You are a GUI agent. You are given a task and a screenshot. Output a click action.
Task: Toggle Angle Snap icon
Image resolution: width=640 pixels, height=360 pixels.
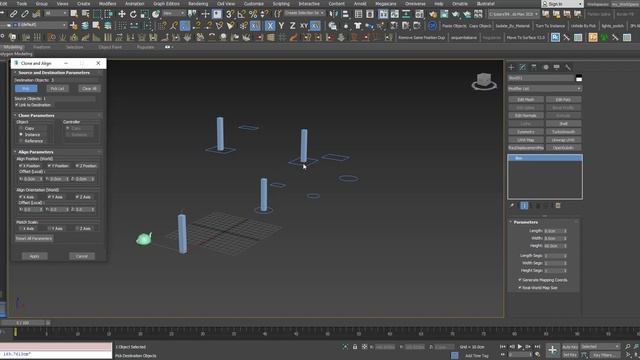[x=242, y=14]
